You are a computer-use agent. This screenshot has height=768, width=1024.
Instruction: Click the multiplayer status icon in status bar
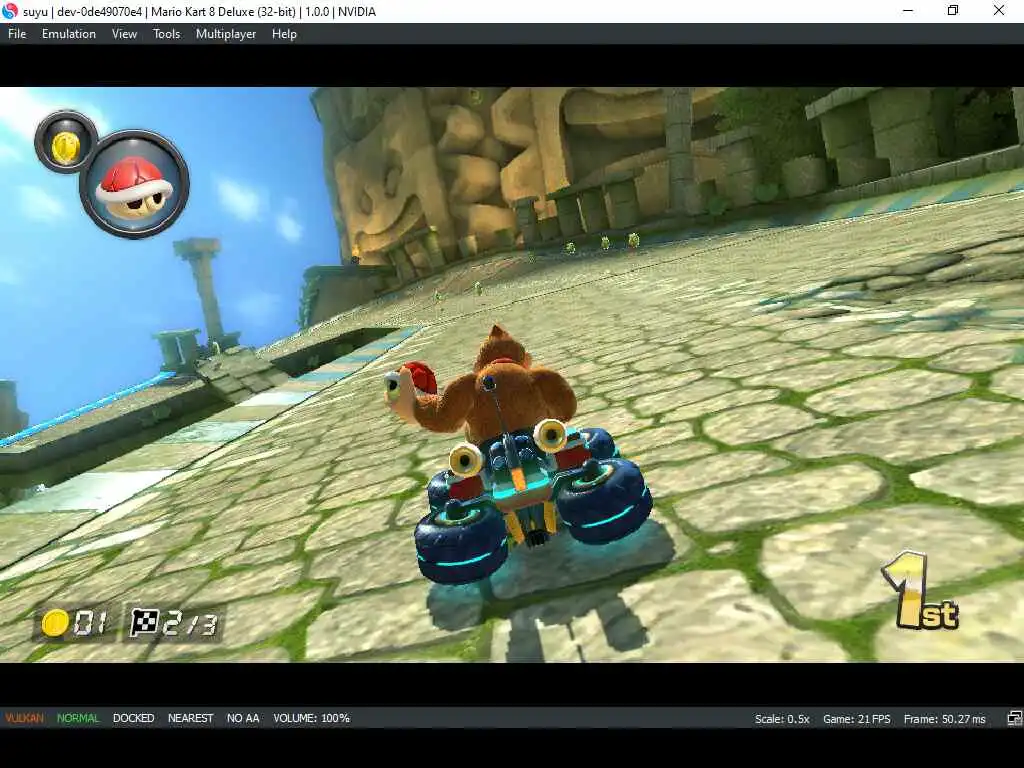point(1014,719)
